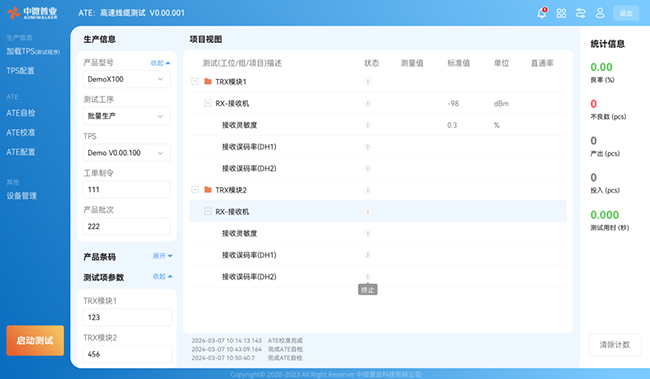This screenshot has width=650, height=379.
Task: Open the user profile icon
Action: [600, 13]
